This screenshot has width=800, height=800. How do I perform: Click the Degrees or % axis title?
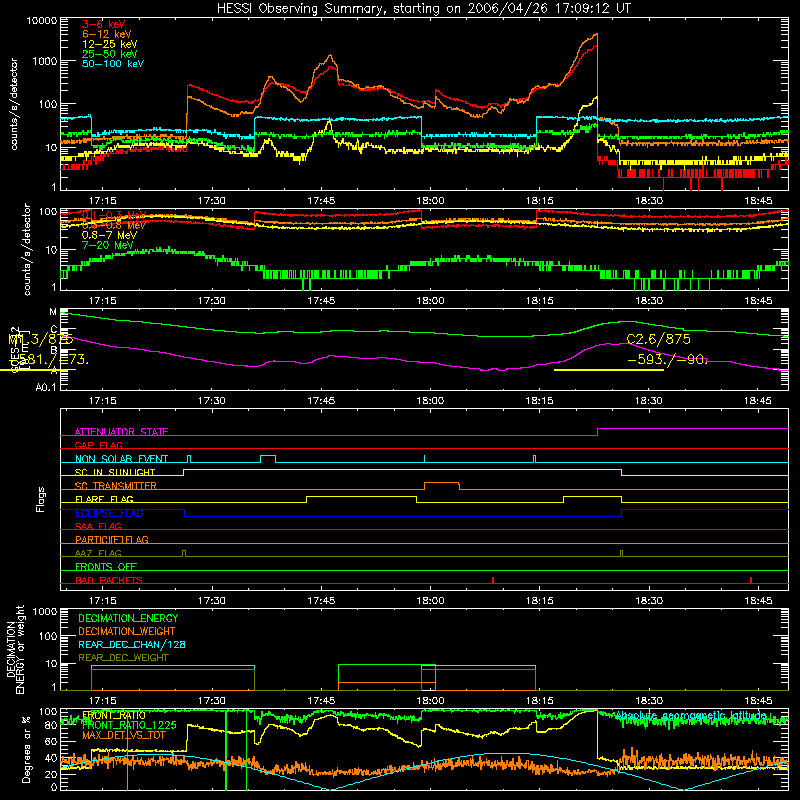(27, 749)
